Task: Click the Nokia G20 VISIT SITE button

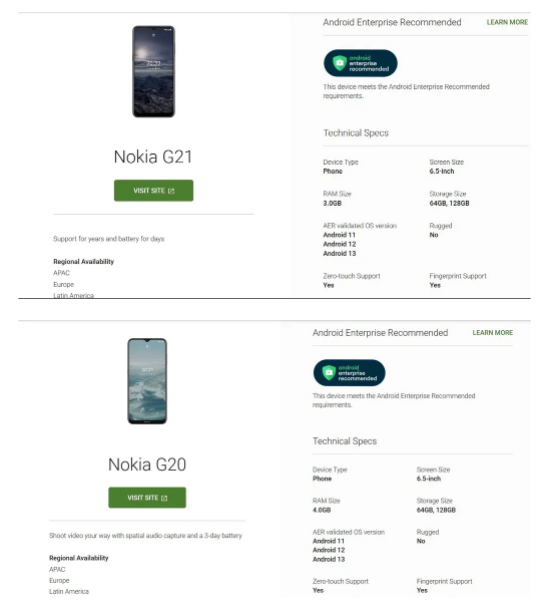Action: click(x=147, y=497)
